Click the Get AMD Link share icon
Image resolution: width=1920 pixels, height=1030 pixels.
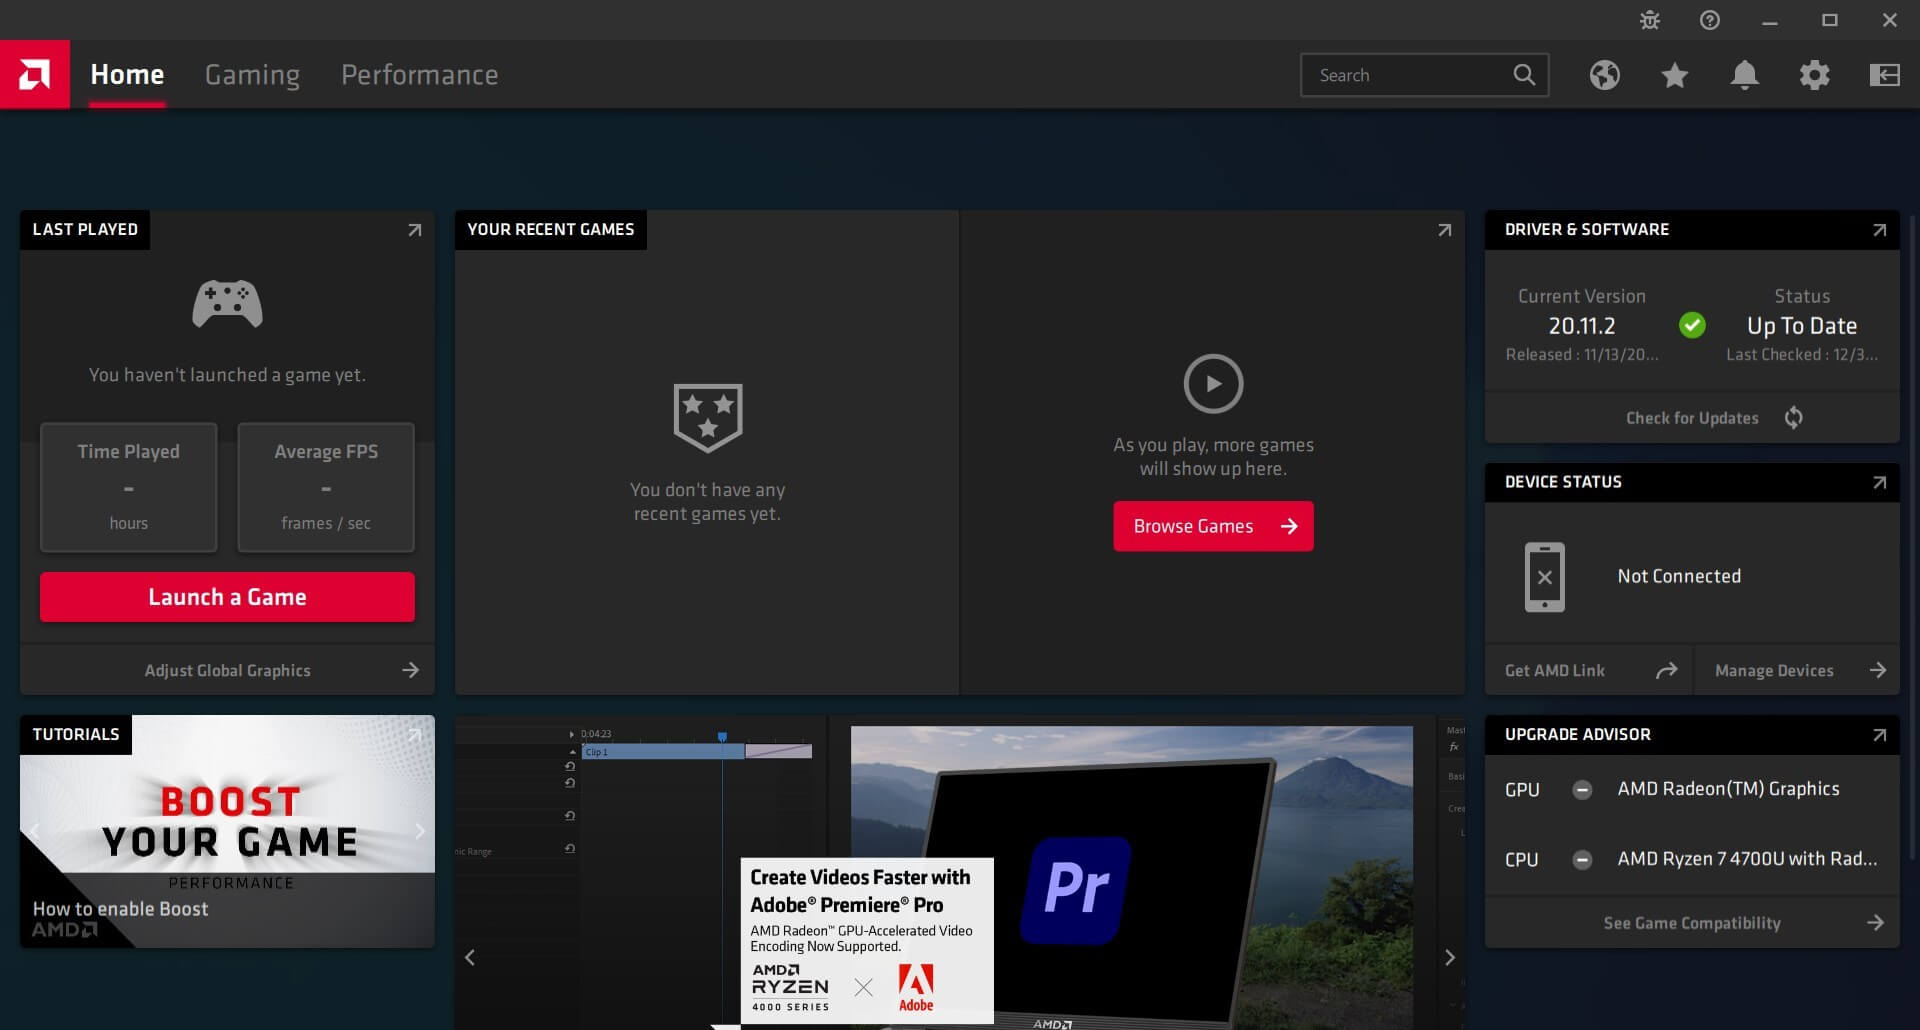tap(1668, 670)
